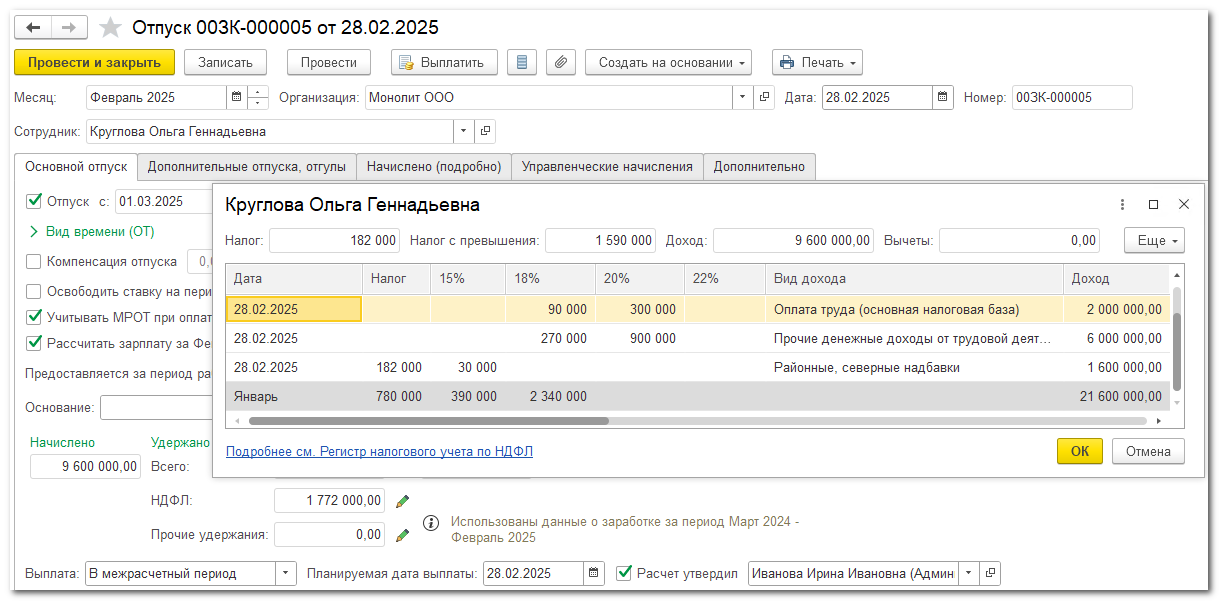Screen dimensions: 1219x601
Task: Click the horizontal scrollbar in the tax table
Action: (x=428, y=421)
